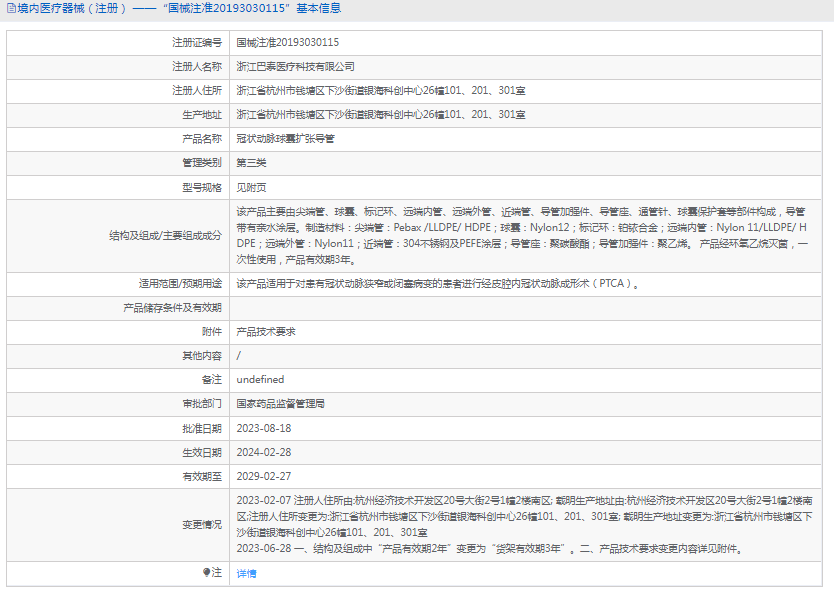
Task: Open the 详情 link in the 注 row
Action: 246,574
